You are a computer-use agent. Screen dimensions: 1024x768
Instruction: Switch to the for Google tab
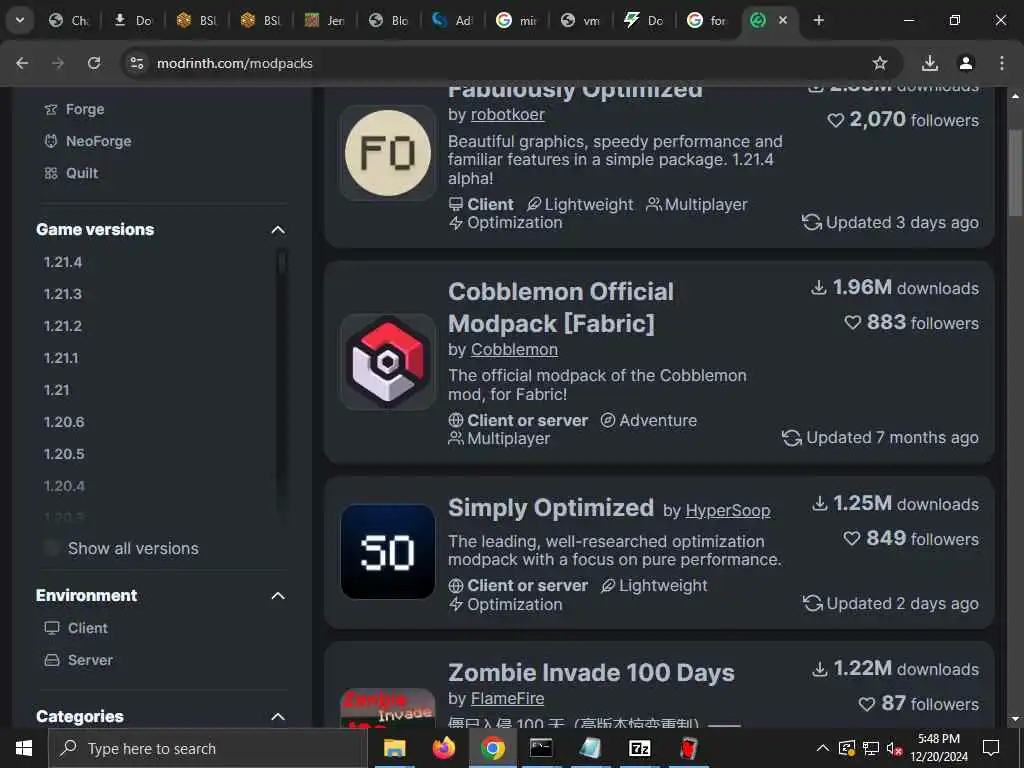(x=709, y=20)
